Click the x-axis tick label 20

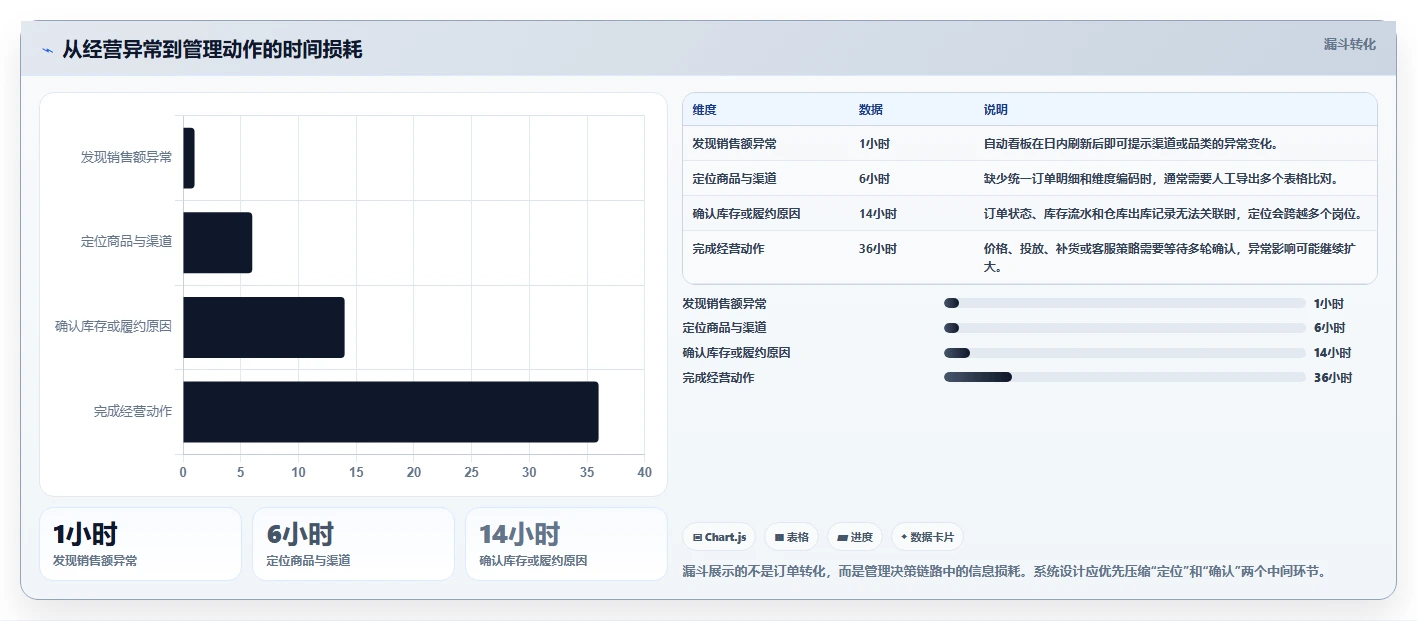pyautogui.click(x=413, y=473)
